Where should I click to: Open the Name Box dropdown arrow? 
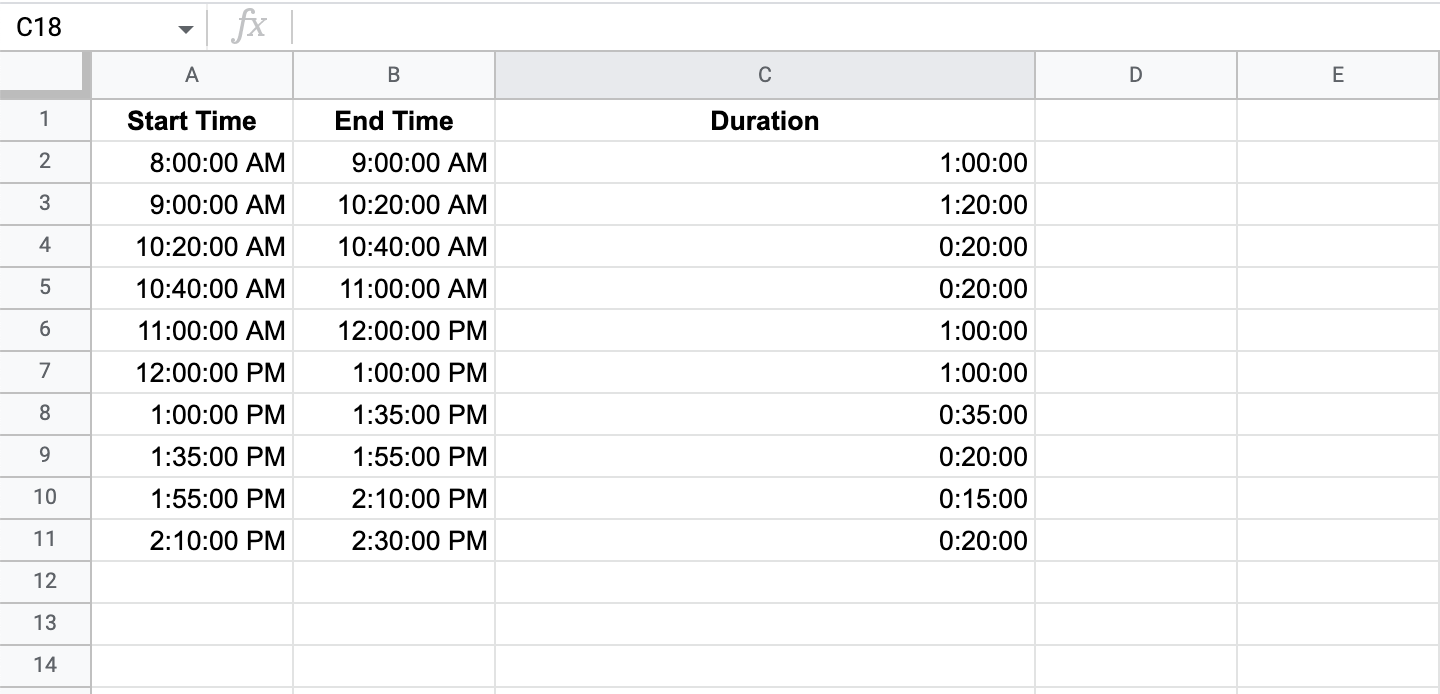185,29
